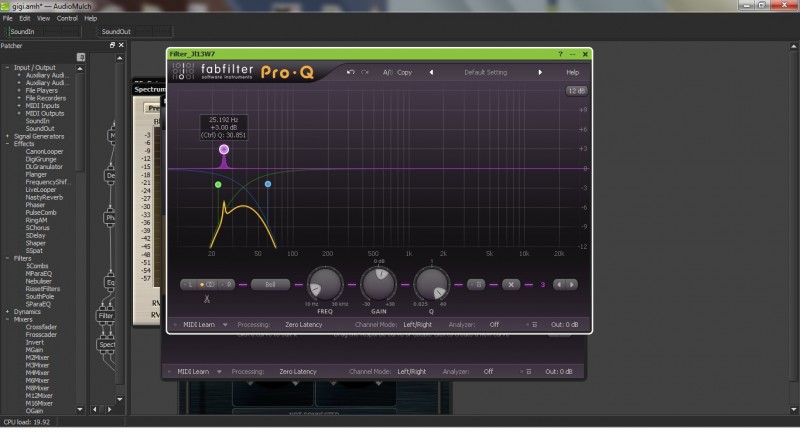The width and height of the screenshot is (800, 432).
Task: Set band to stereo linked mode
Action: point(208,285)
